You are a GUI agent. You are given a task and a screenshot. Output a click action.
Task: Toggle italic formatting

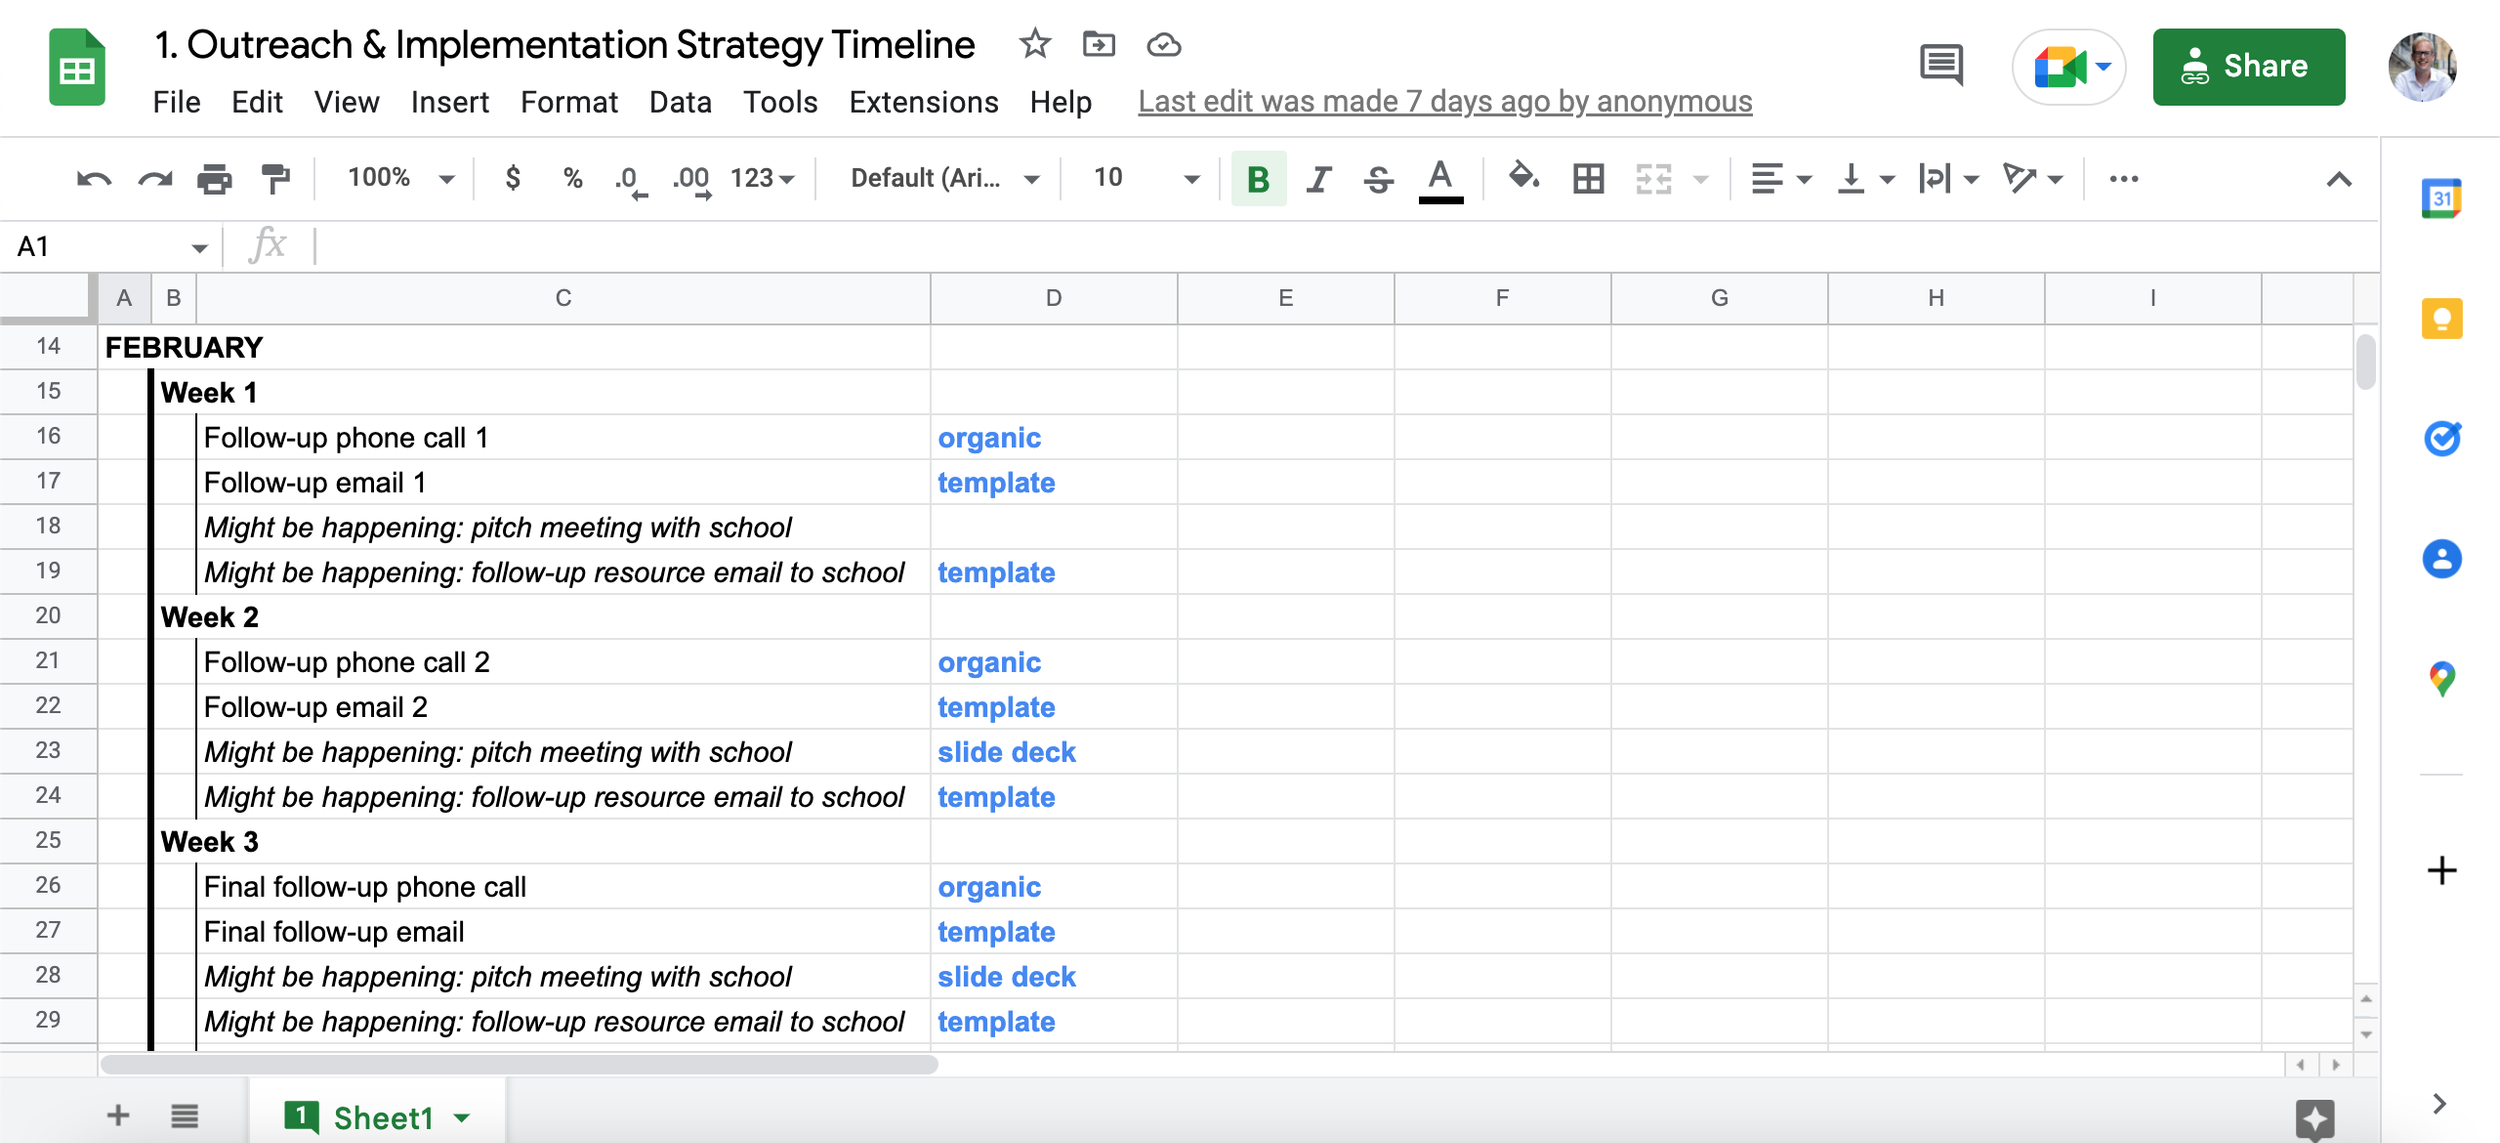(1319, 179)
